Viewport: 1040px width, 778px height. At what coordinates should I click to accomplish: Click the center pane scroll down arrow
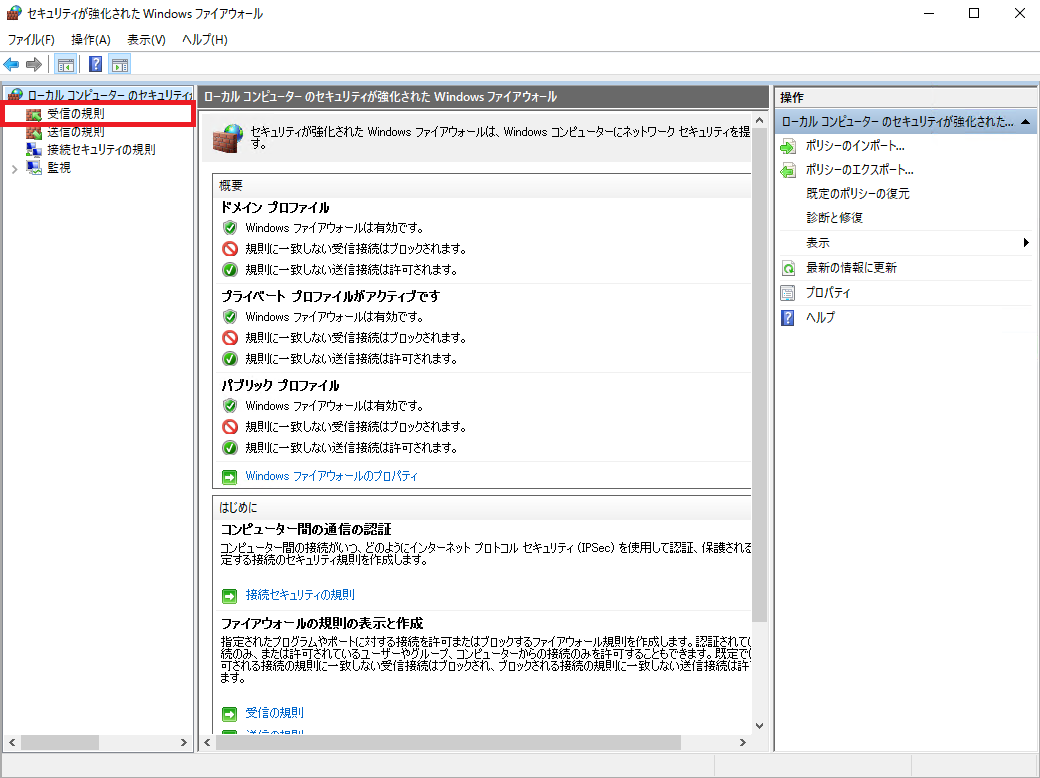coord(759,726)
